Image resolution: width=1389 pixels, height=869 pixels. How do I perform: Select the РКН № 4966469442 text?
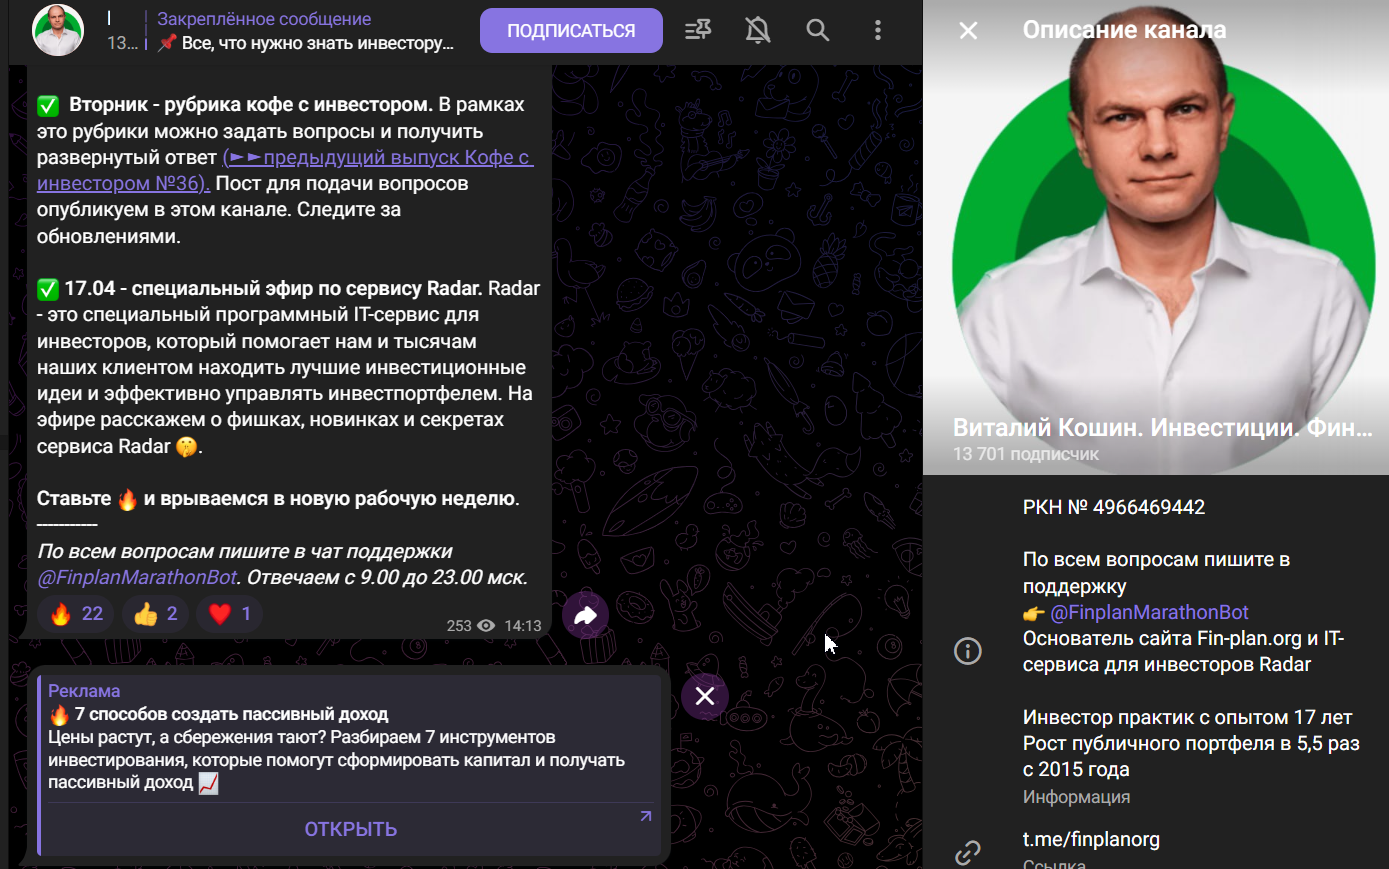coord(1114,508)
